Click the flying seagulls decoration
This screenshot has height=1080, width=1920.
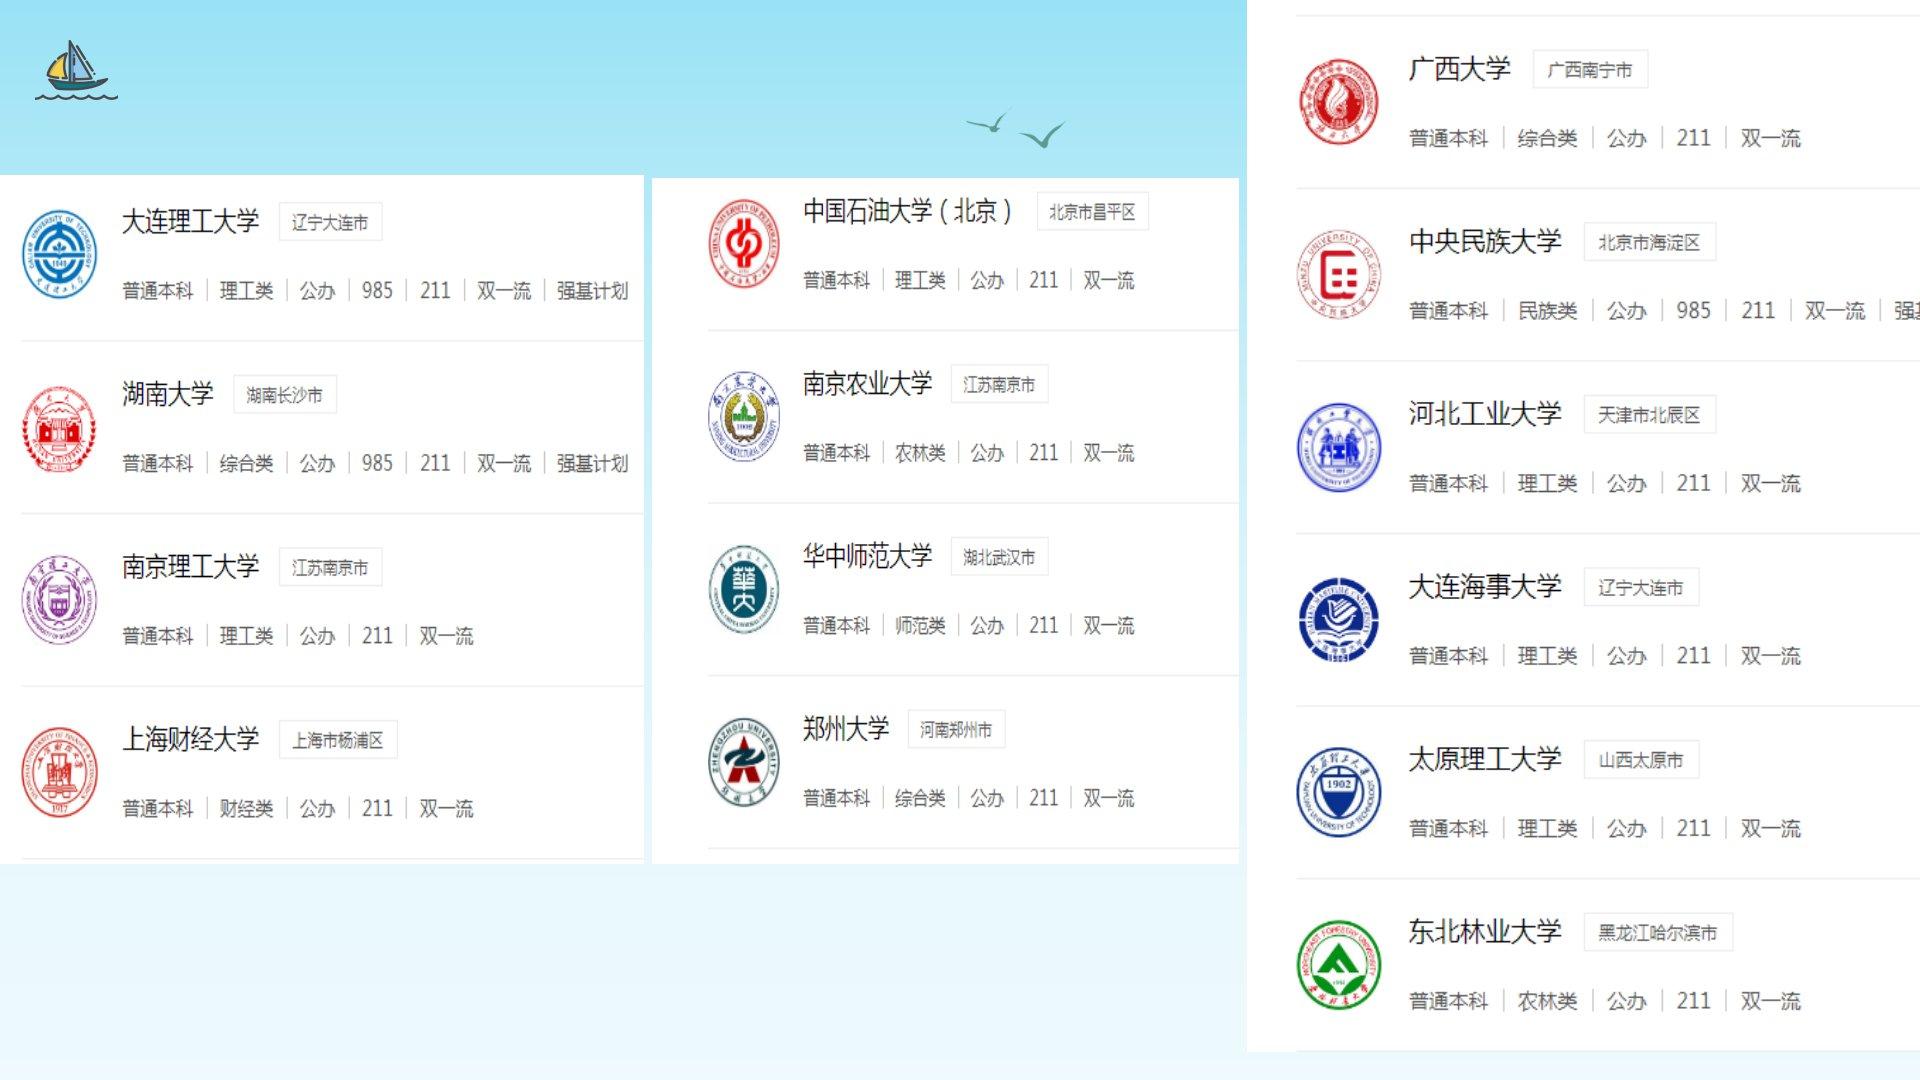click(1018, 129)
